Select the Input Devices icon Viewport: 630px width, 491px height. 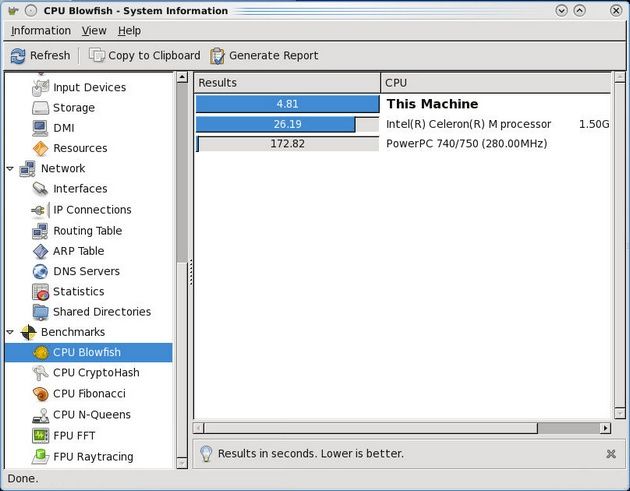tap(40, 88)
